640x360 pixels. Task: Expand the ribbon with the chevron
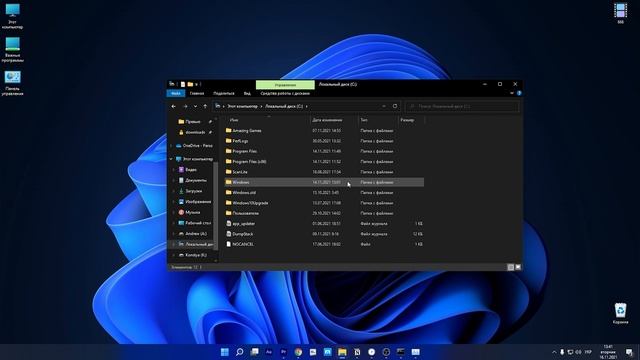pyautogui.click(x=512, y=93)
